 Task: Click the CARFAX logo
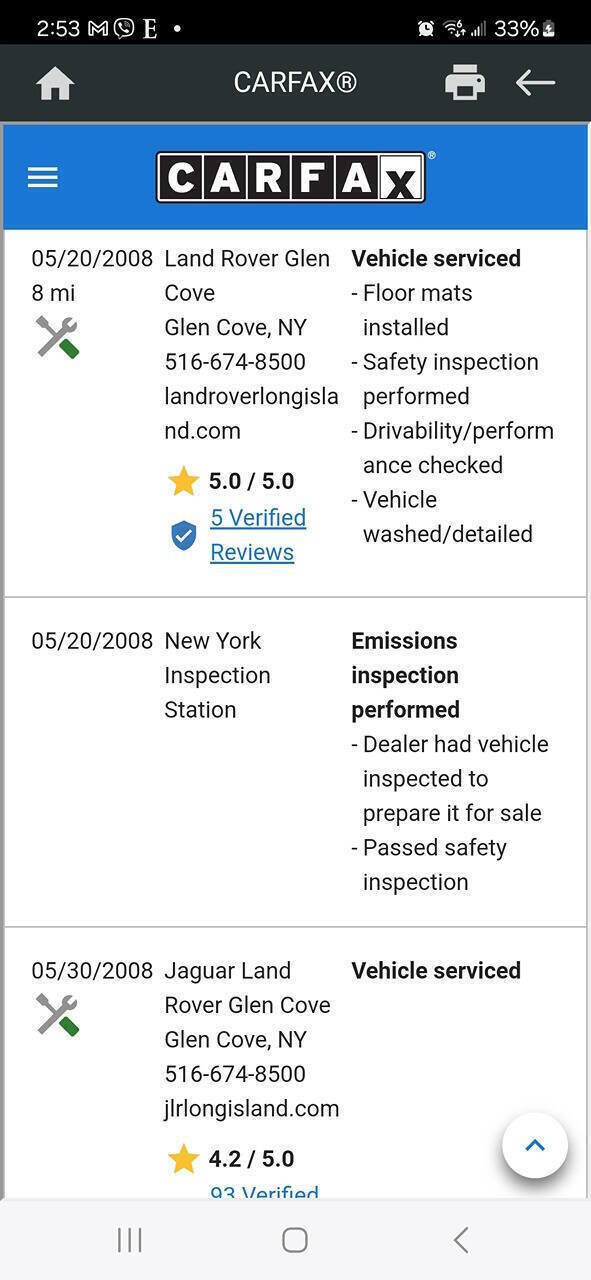pyautogui.click(x=291, y=178)
